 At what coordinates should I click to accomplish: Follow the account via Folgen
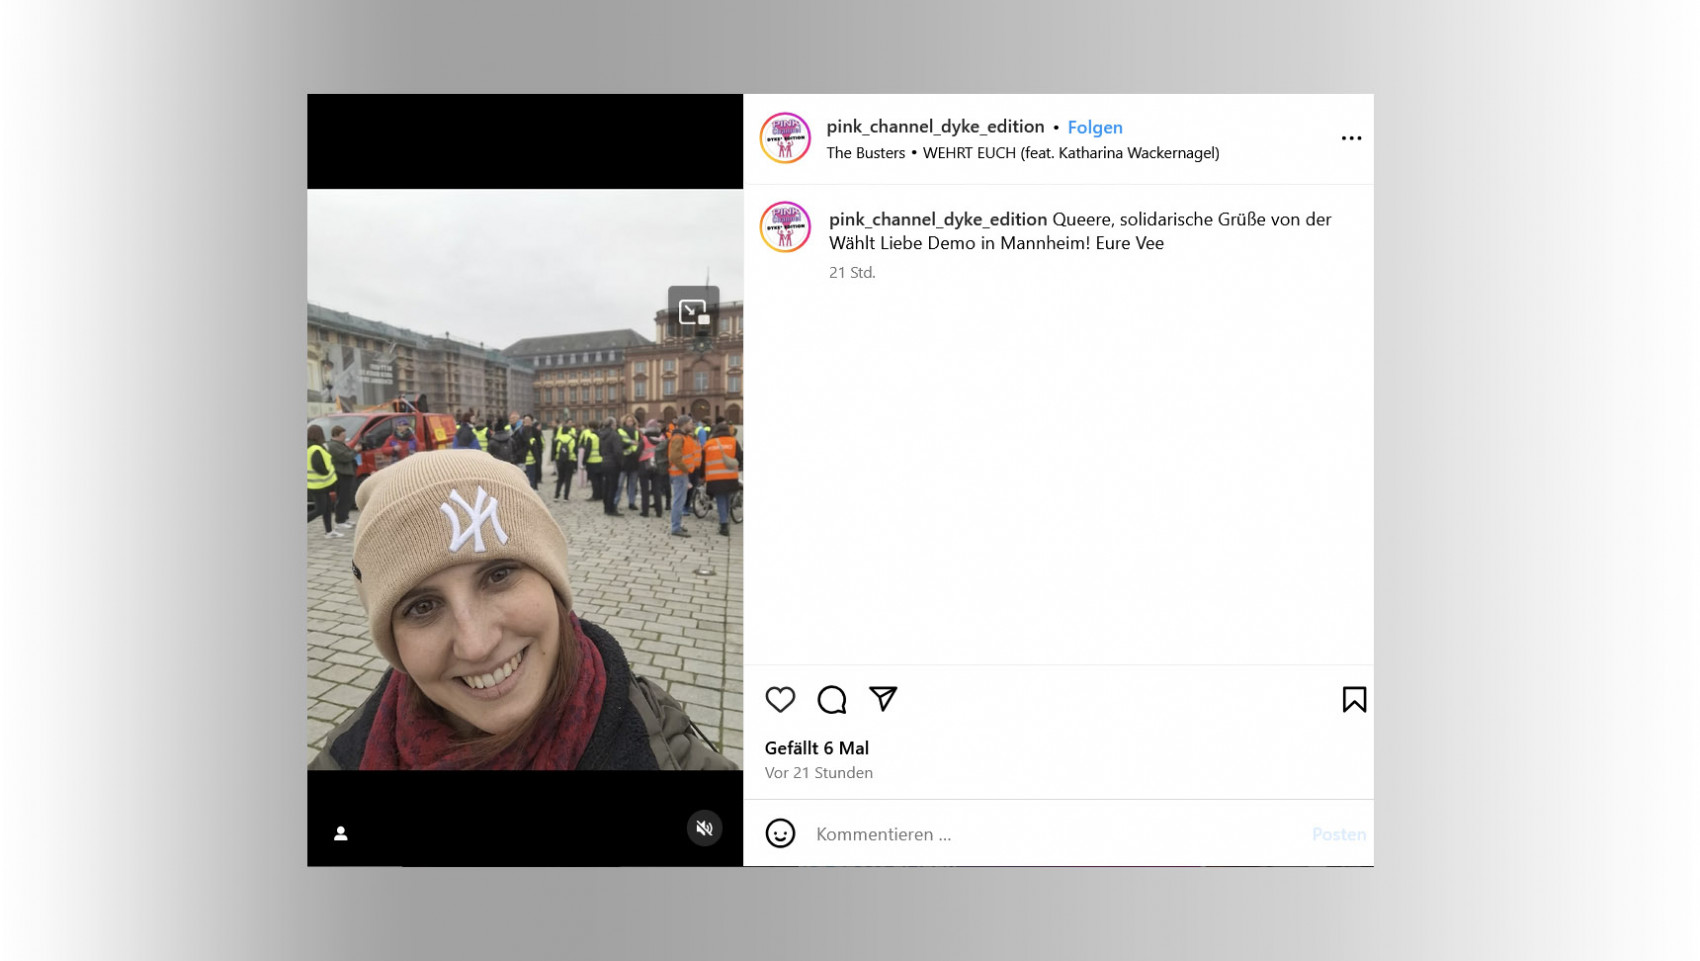click(x=1094, y=127)
